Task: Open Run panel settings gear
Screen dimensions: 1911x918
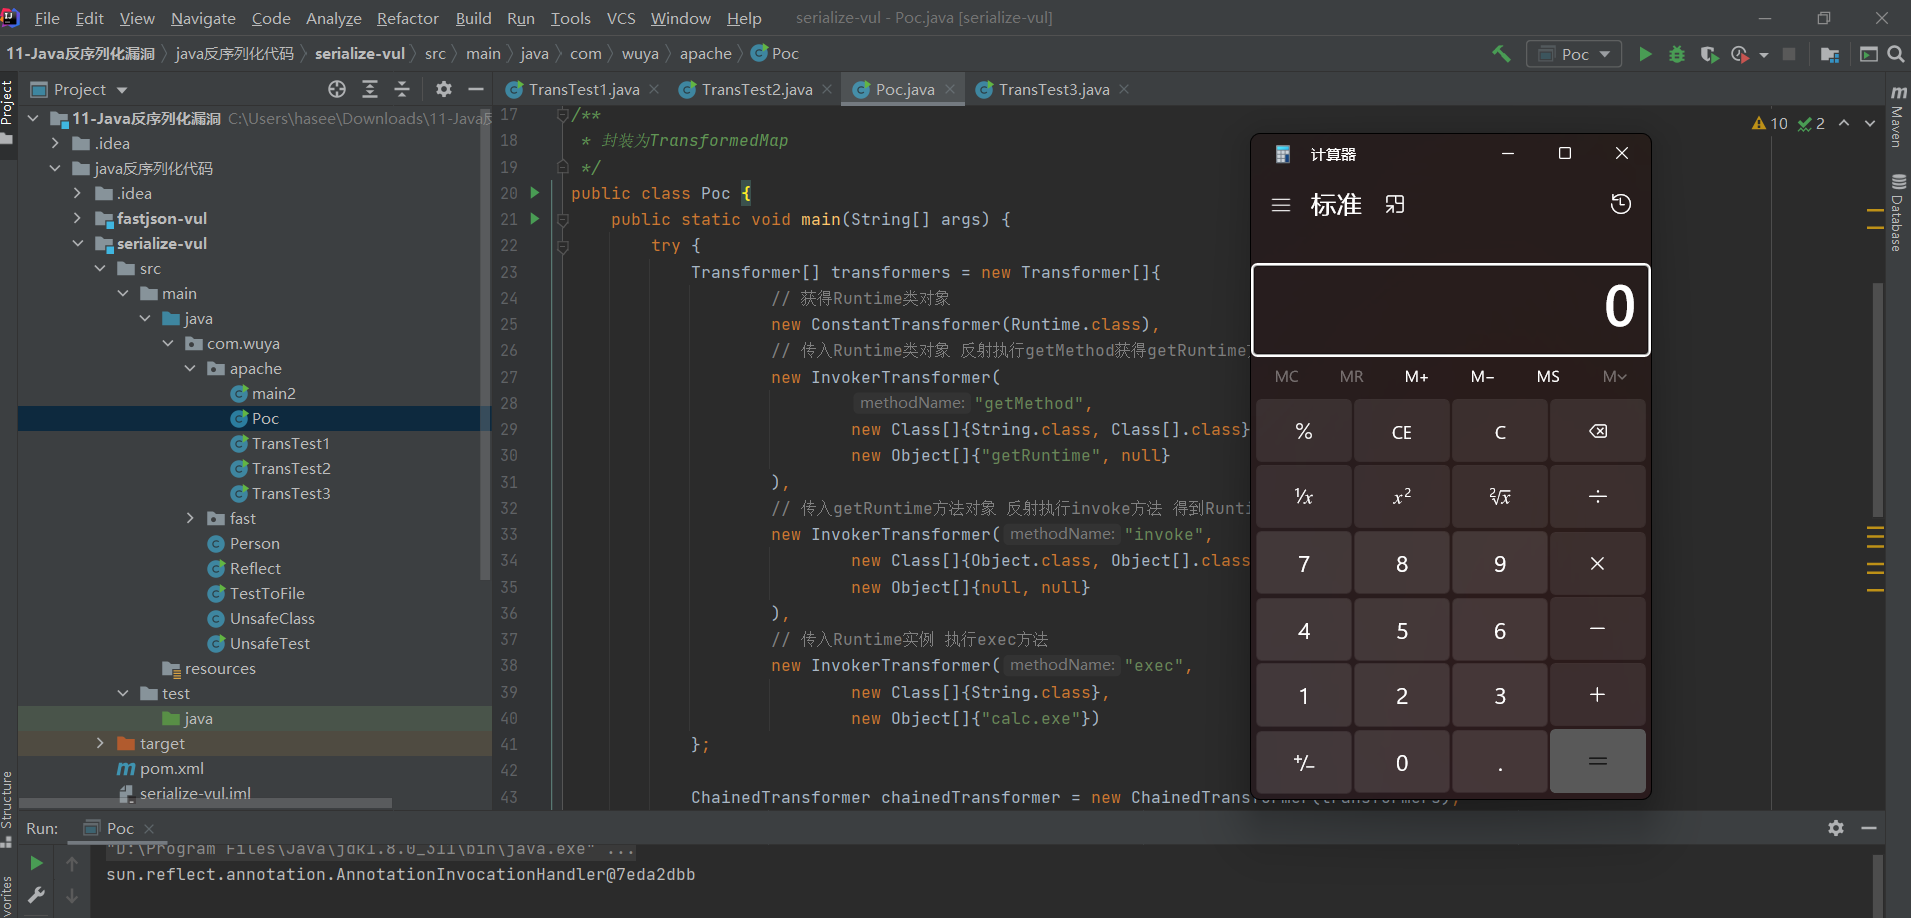Action: (x=1836, y=828)
